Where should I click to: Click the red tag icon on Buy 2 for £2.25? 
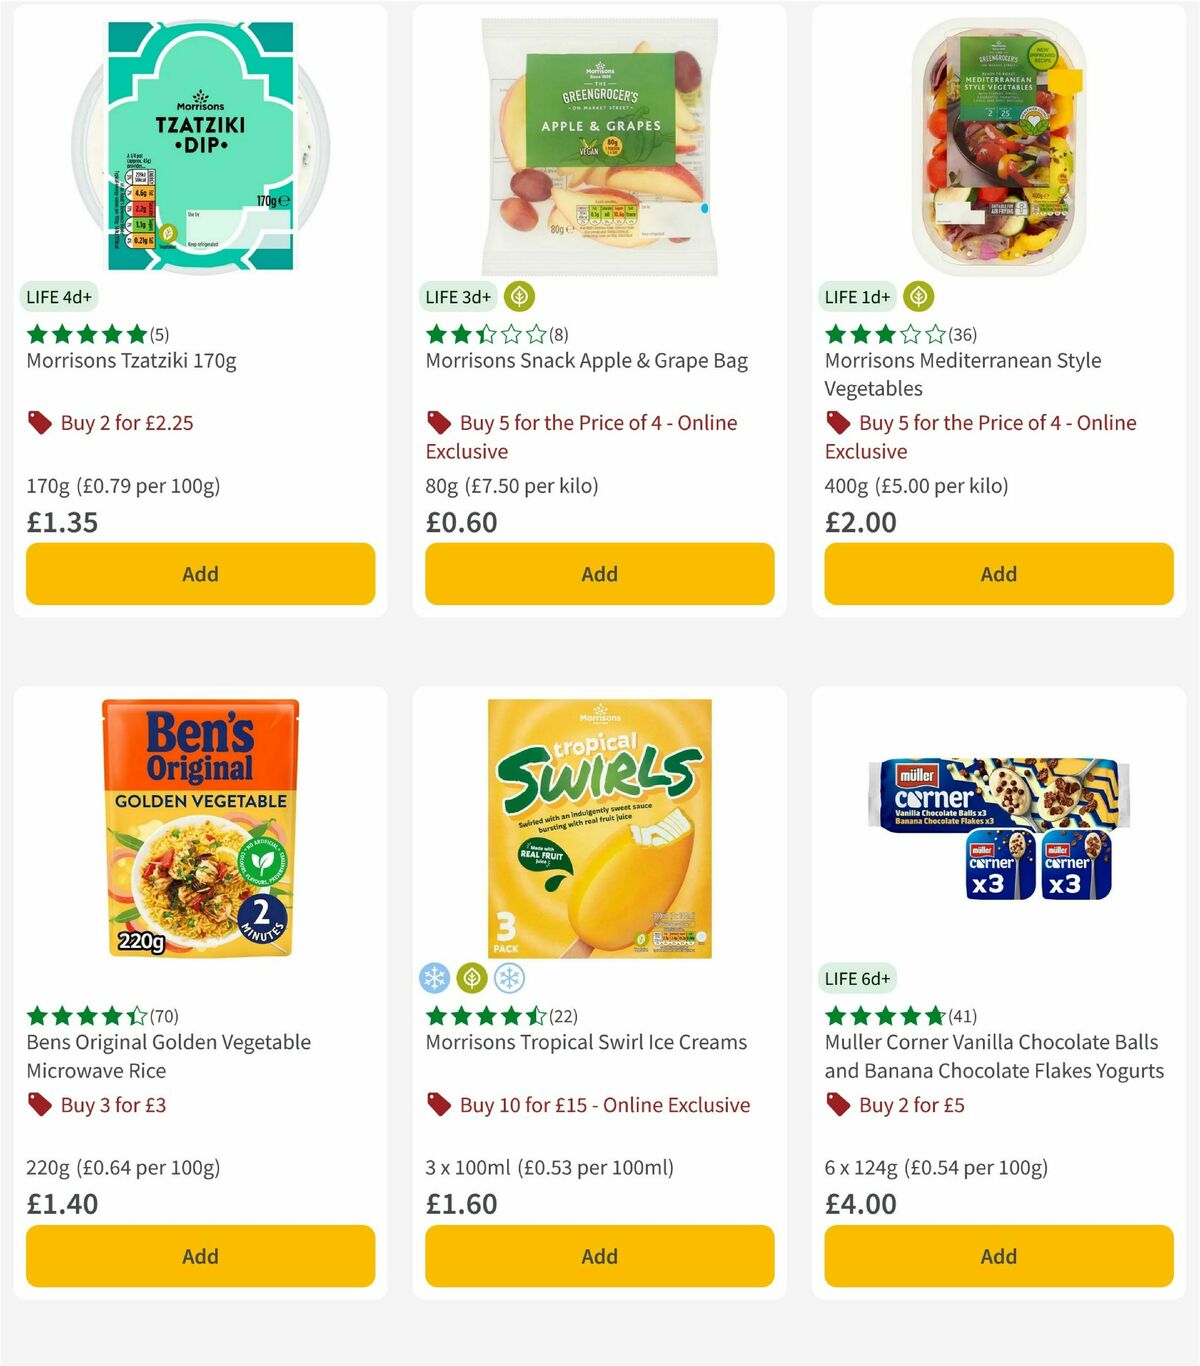point(39,423)
